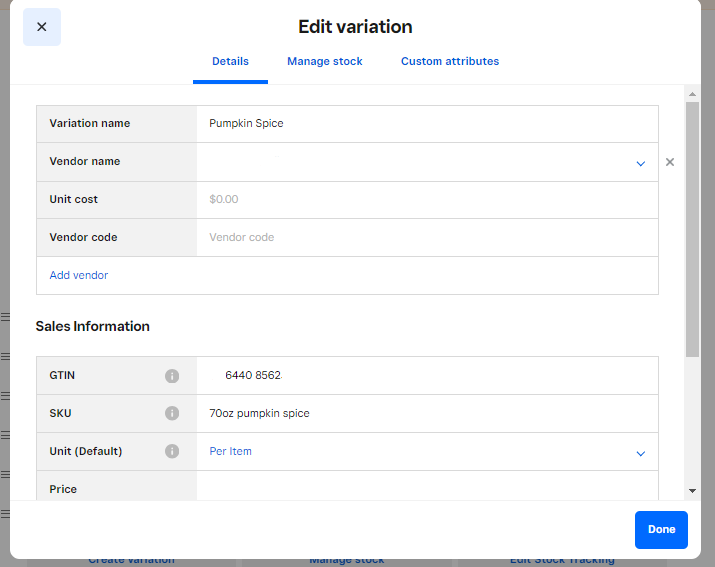The height and width of the screenshot is (567, 715).
Task: Click the dialog's vertical scrollbar thumb
Action: pos(692,228)
